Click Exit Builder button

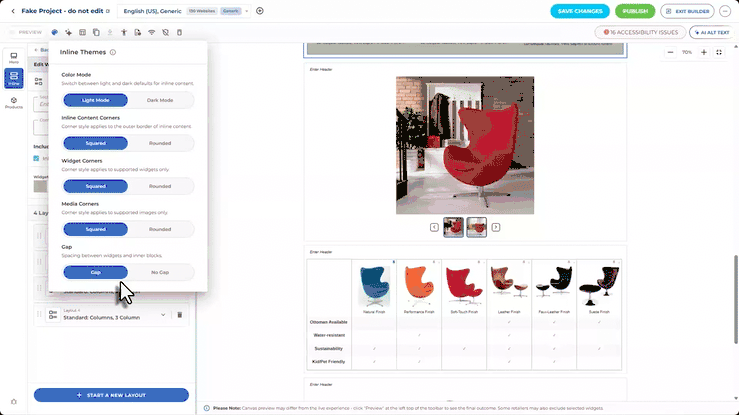click(687, 11)
